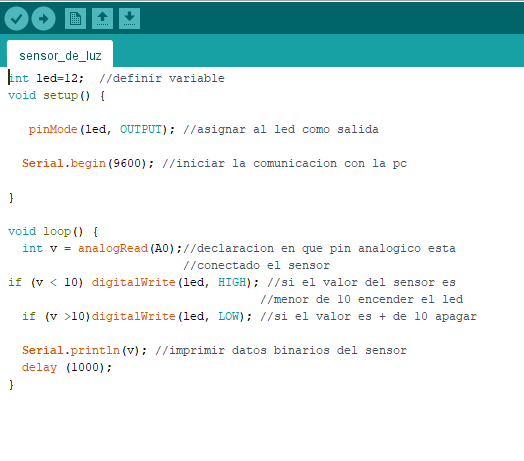524x461 pixels.
Task: Click 'pinMode' in the setup function
Action: [x=53, y=130]
